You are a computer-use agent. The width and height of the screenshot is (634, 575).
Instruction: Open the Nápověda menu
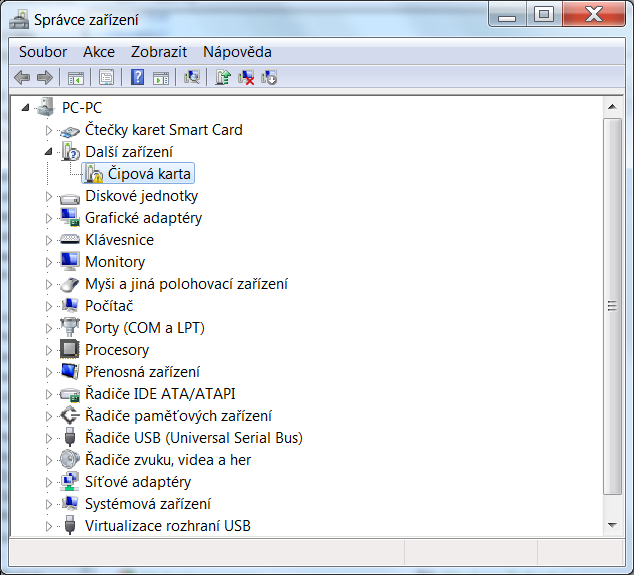point(237,52)
